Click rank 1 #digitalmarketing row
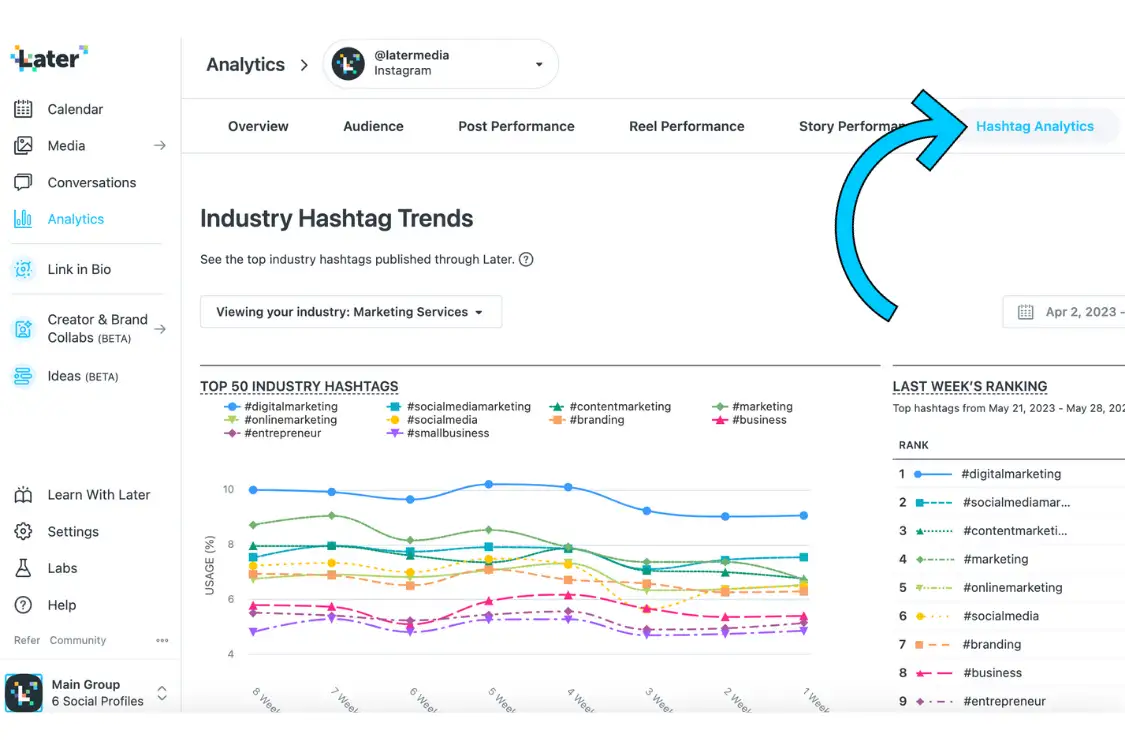 click(x=1009, y=474)
